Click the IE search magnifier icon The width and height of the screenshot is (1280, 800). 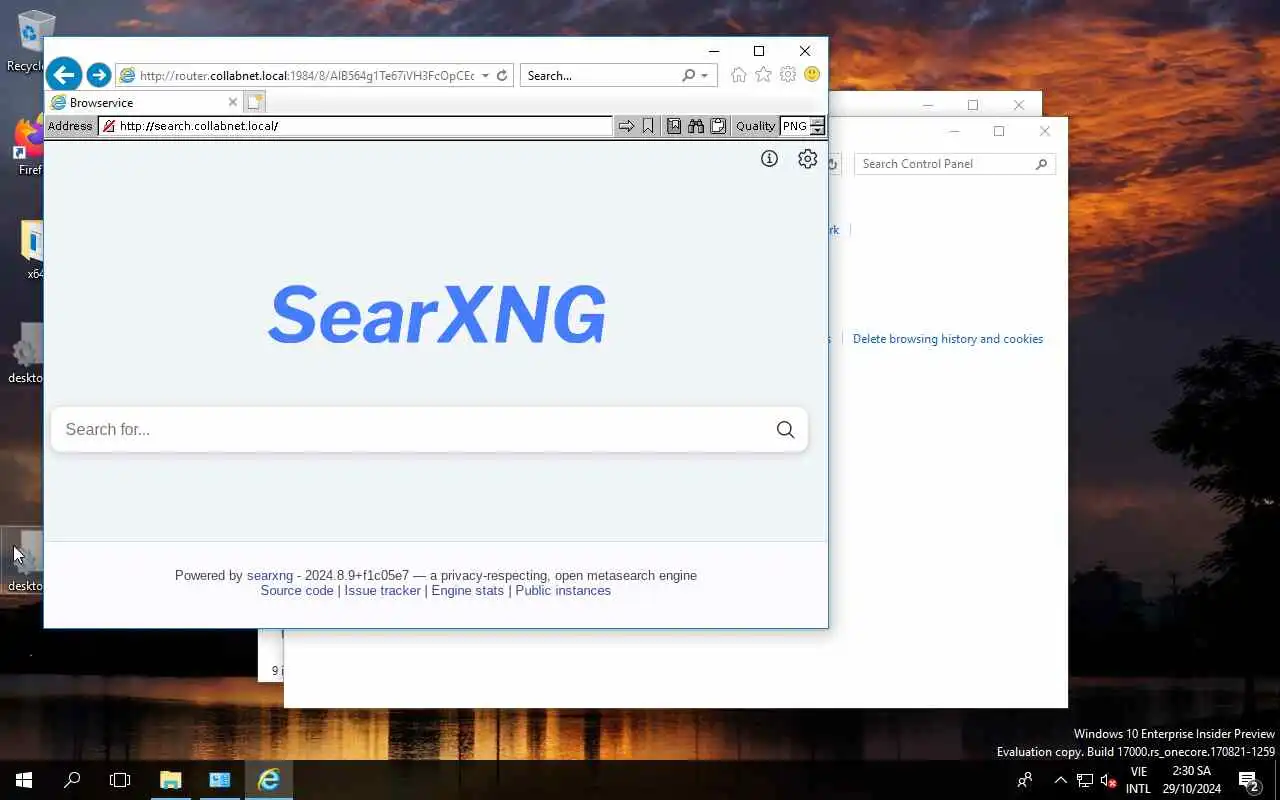pyautogui.click(x=688, y=75)
